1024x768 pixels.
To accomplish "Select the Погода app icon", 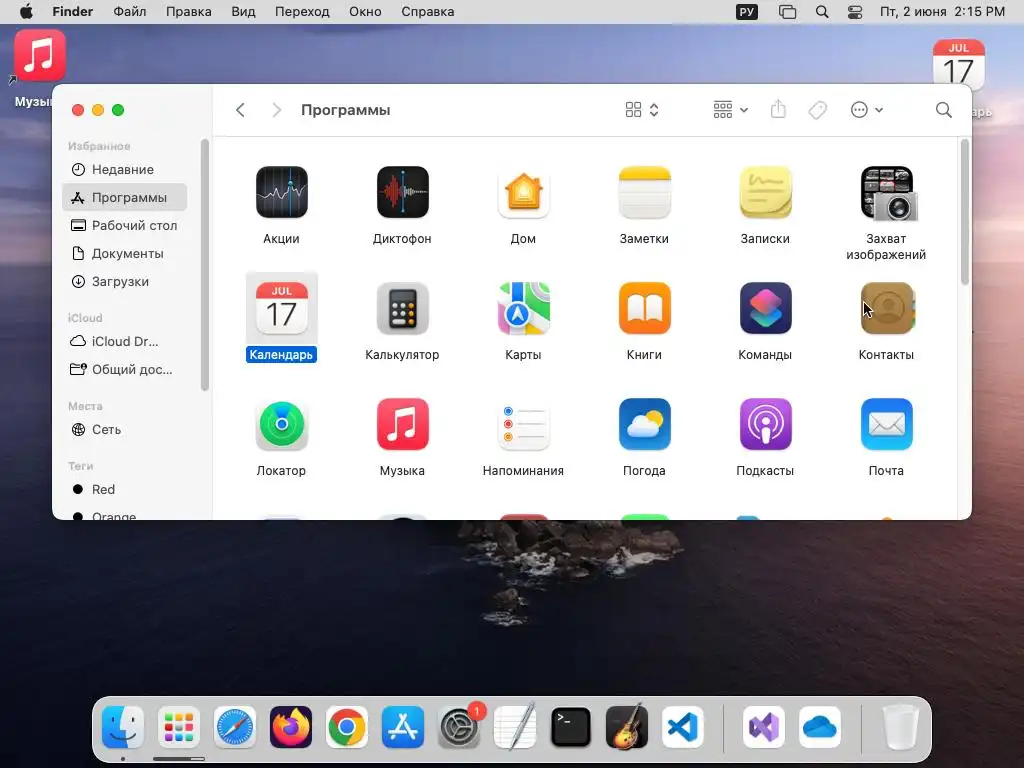I will pos(644,424).
